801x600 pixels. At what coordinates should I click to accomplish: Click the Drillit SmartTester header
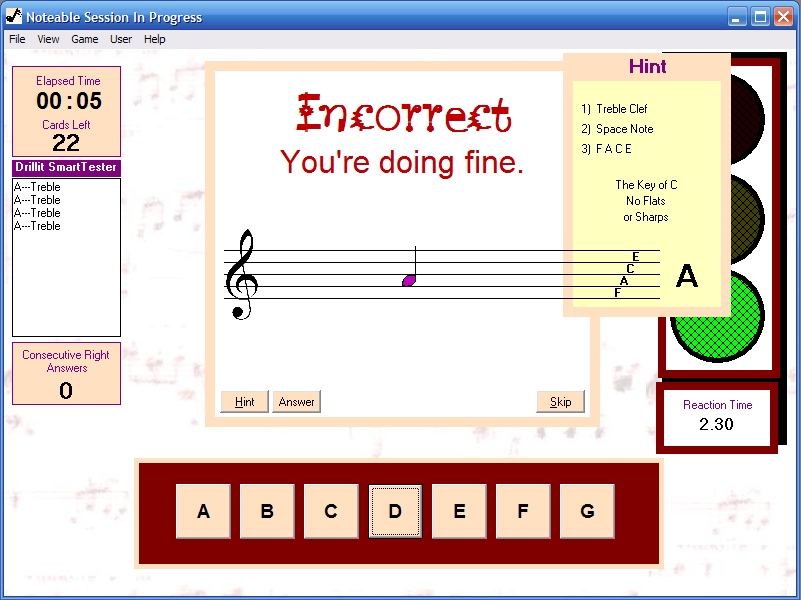click(66, 167)
